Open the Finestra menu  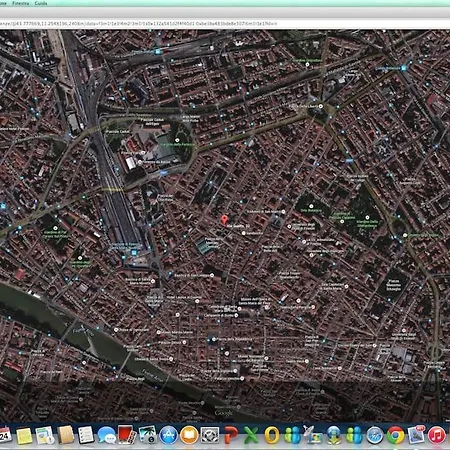pyautogui.click(x=20, y=3)
